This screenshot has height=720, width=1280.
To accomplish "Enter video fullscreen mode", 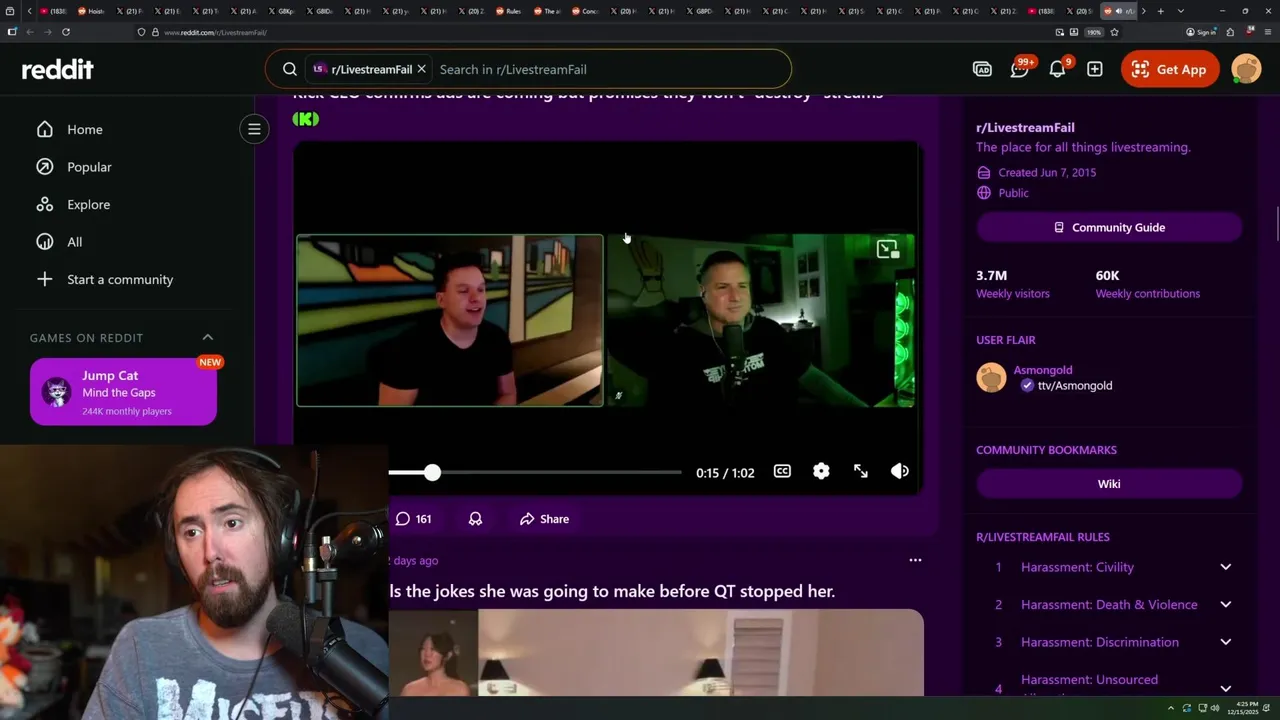I will pyautogui.click(x=861, y=471).
